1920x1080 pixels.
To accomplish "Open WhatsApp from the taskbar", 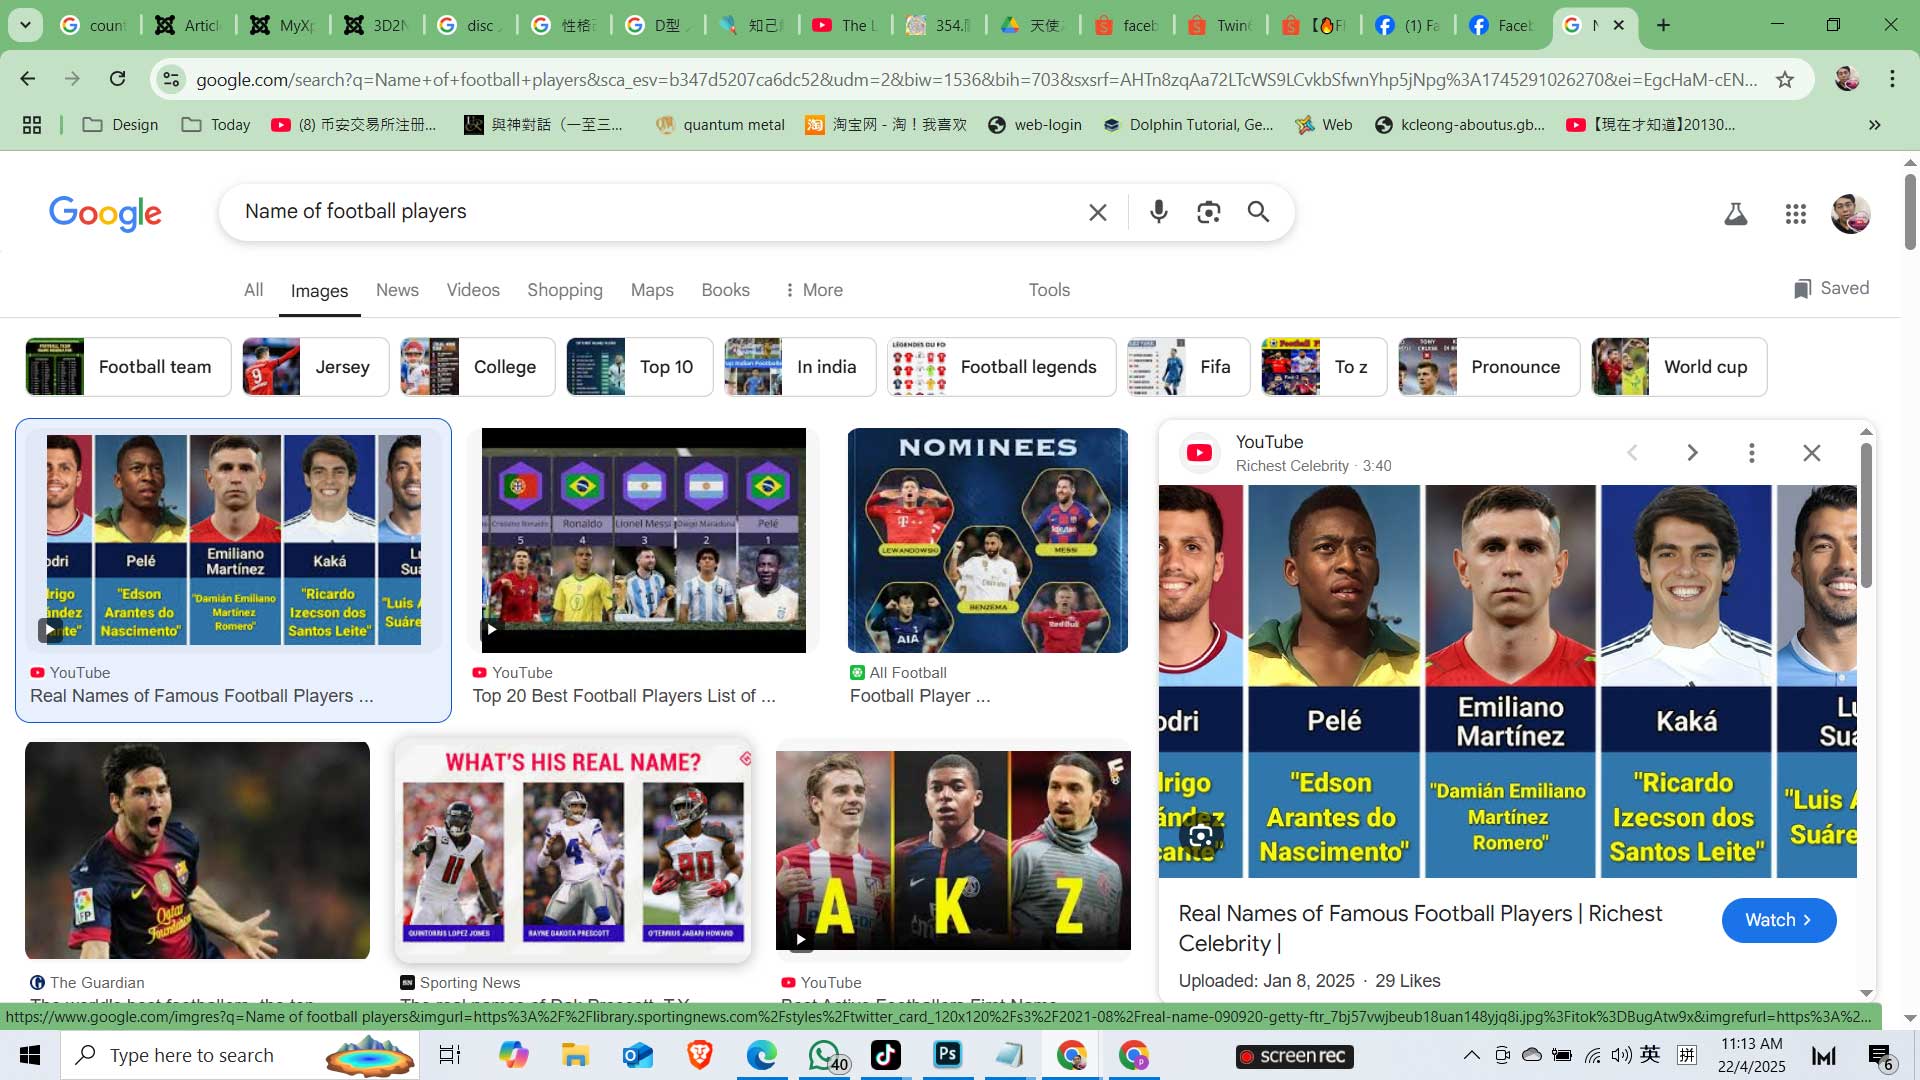I will coord(826,1055).
